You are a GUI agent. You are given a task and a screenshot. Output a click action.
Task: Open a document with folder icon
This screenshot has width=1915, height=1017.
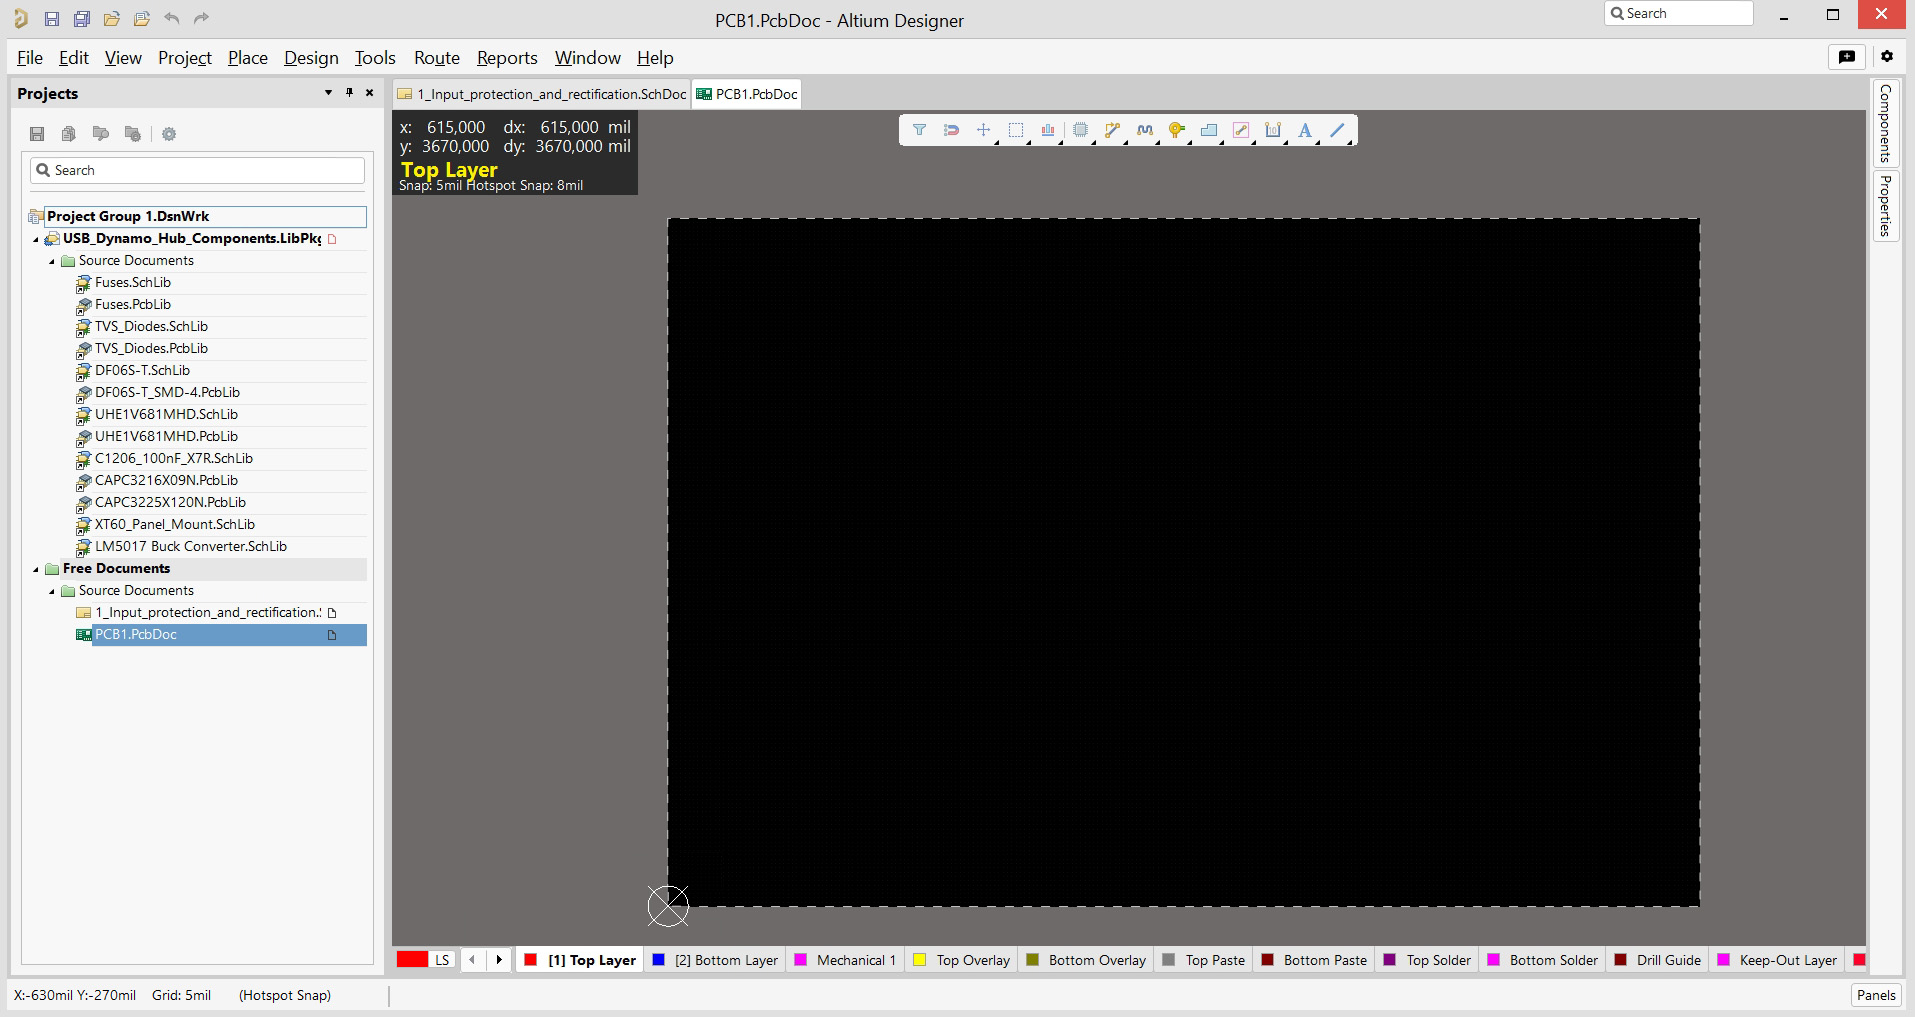(x=112, y=19)
